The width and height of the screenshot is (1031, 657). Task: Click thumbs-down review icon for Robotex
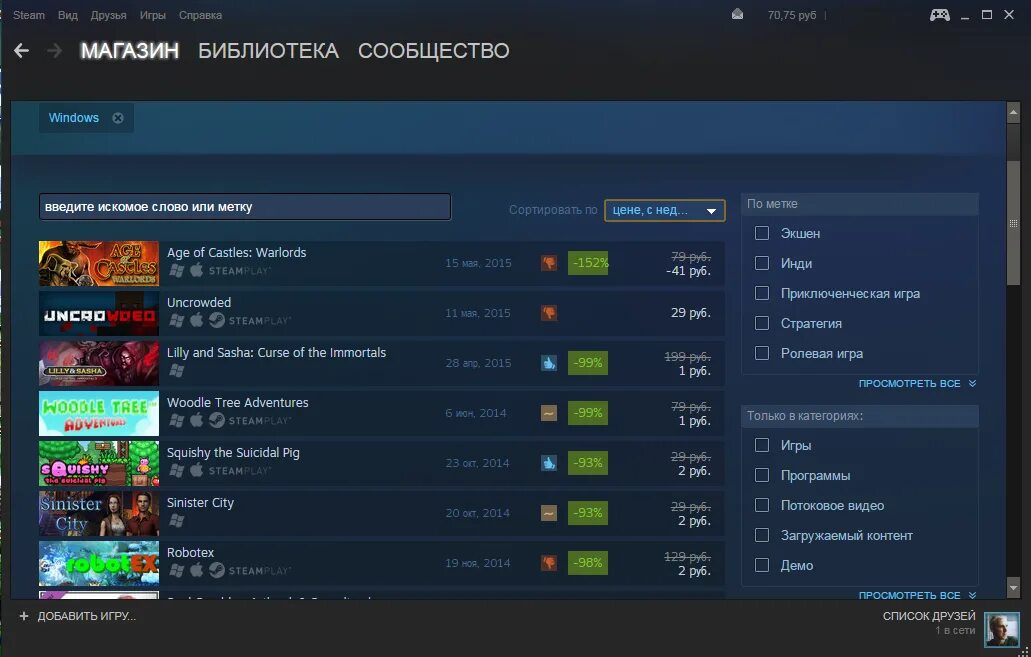548,563
